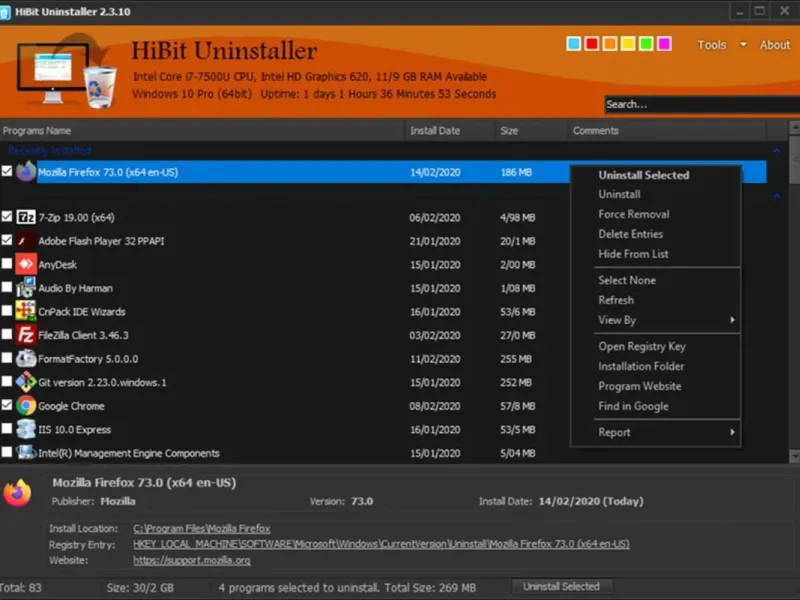Click the Mozilla Firefox icon in the list
Viewport: 800px width, 600px height.
pyautogui.click(x=26, y=171)
